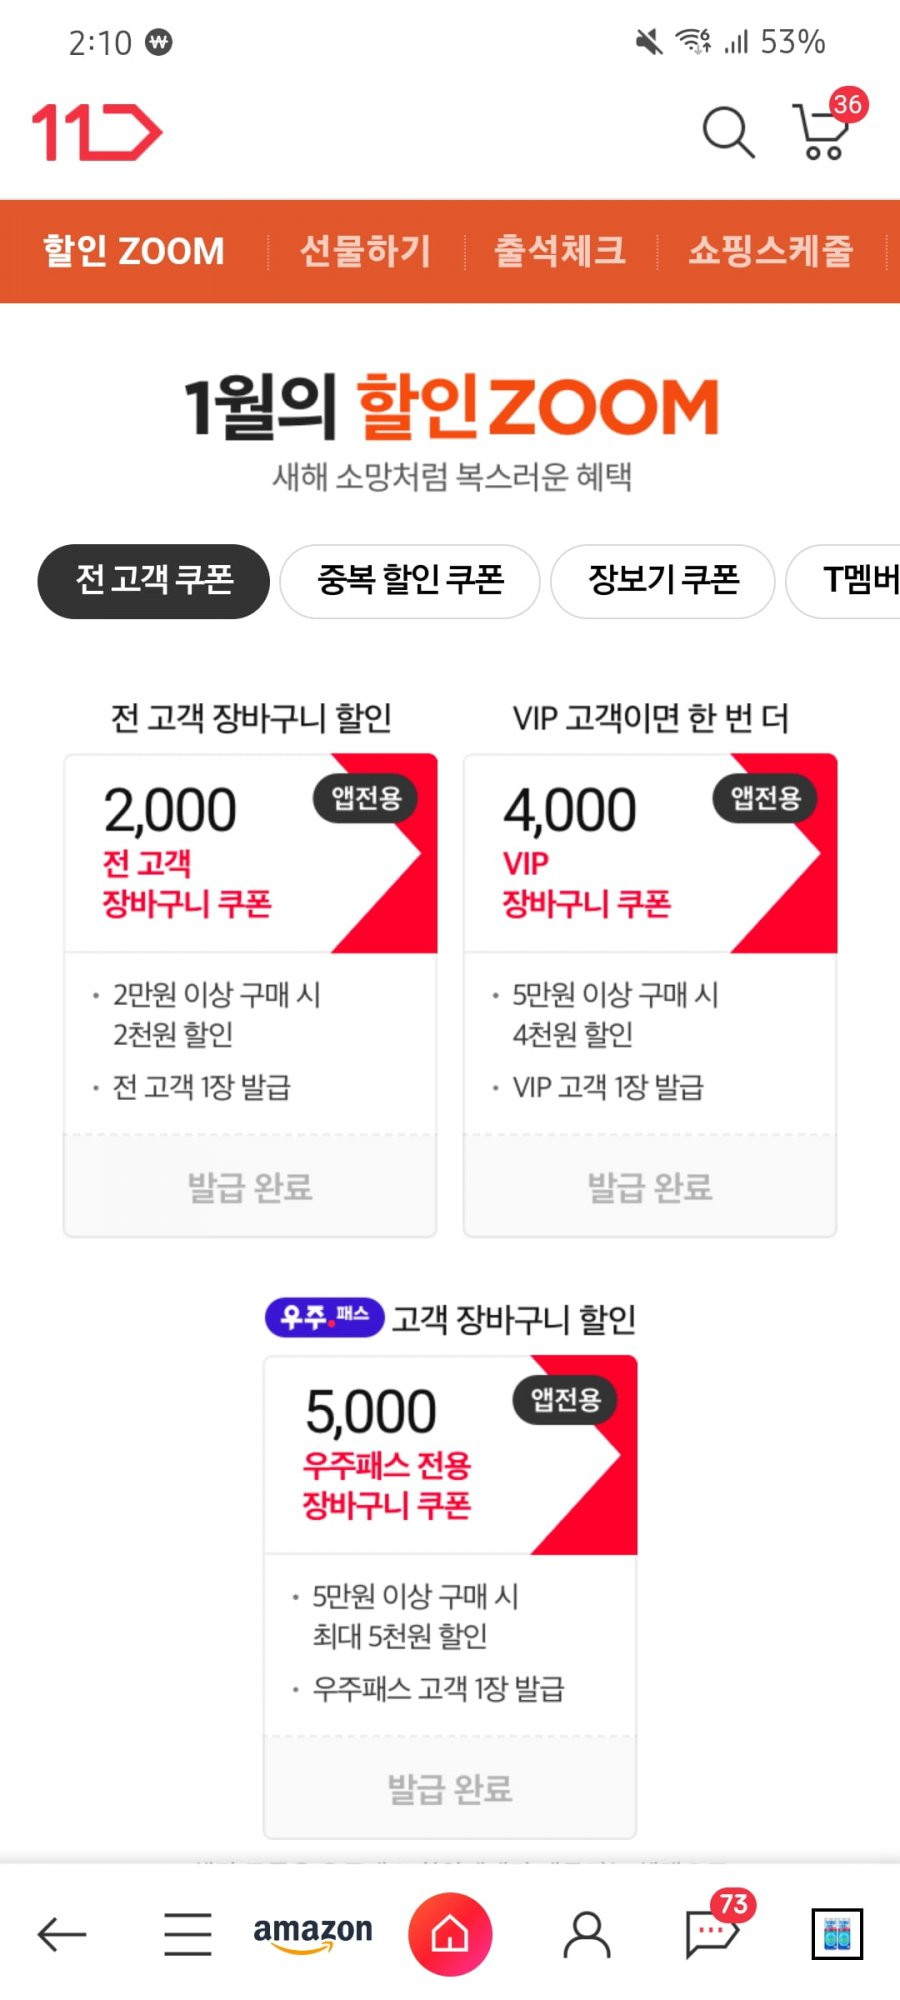
Task: Tap the 5,000 우주패스 전용 coupon card
Action: point(450,1455)
